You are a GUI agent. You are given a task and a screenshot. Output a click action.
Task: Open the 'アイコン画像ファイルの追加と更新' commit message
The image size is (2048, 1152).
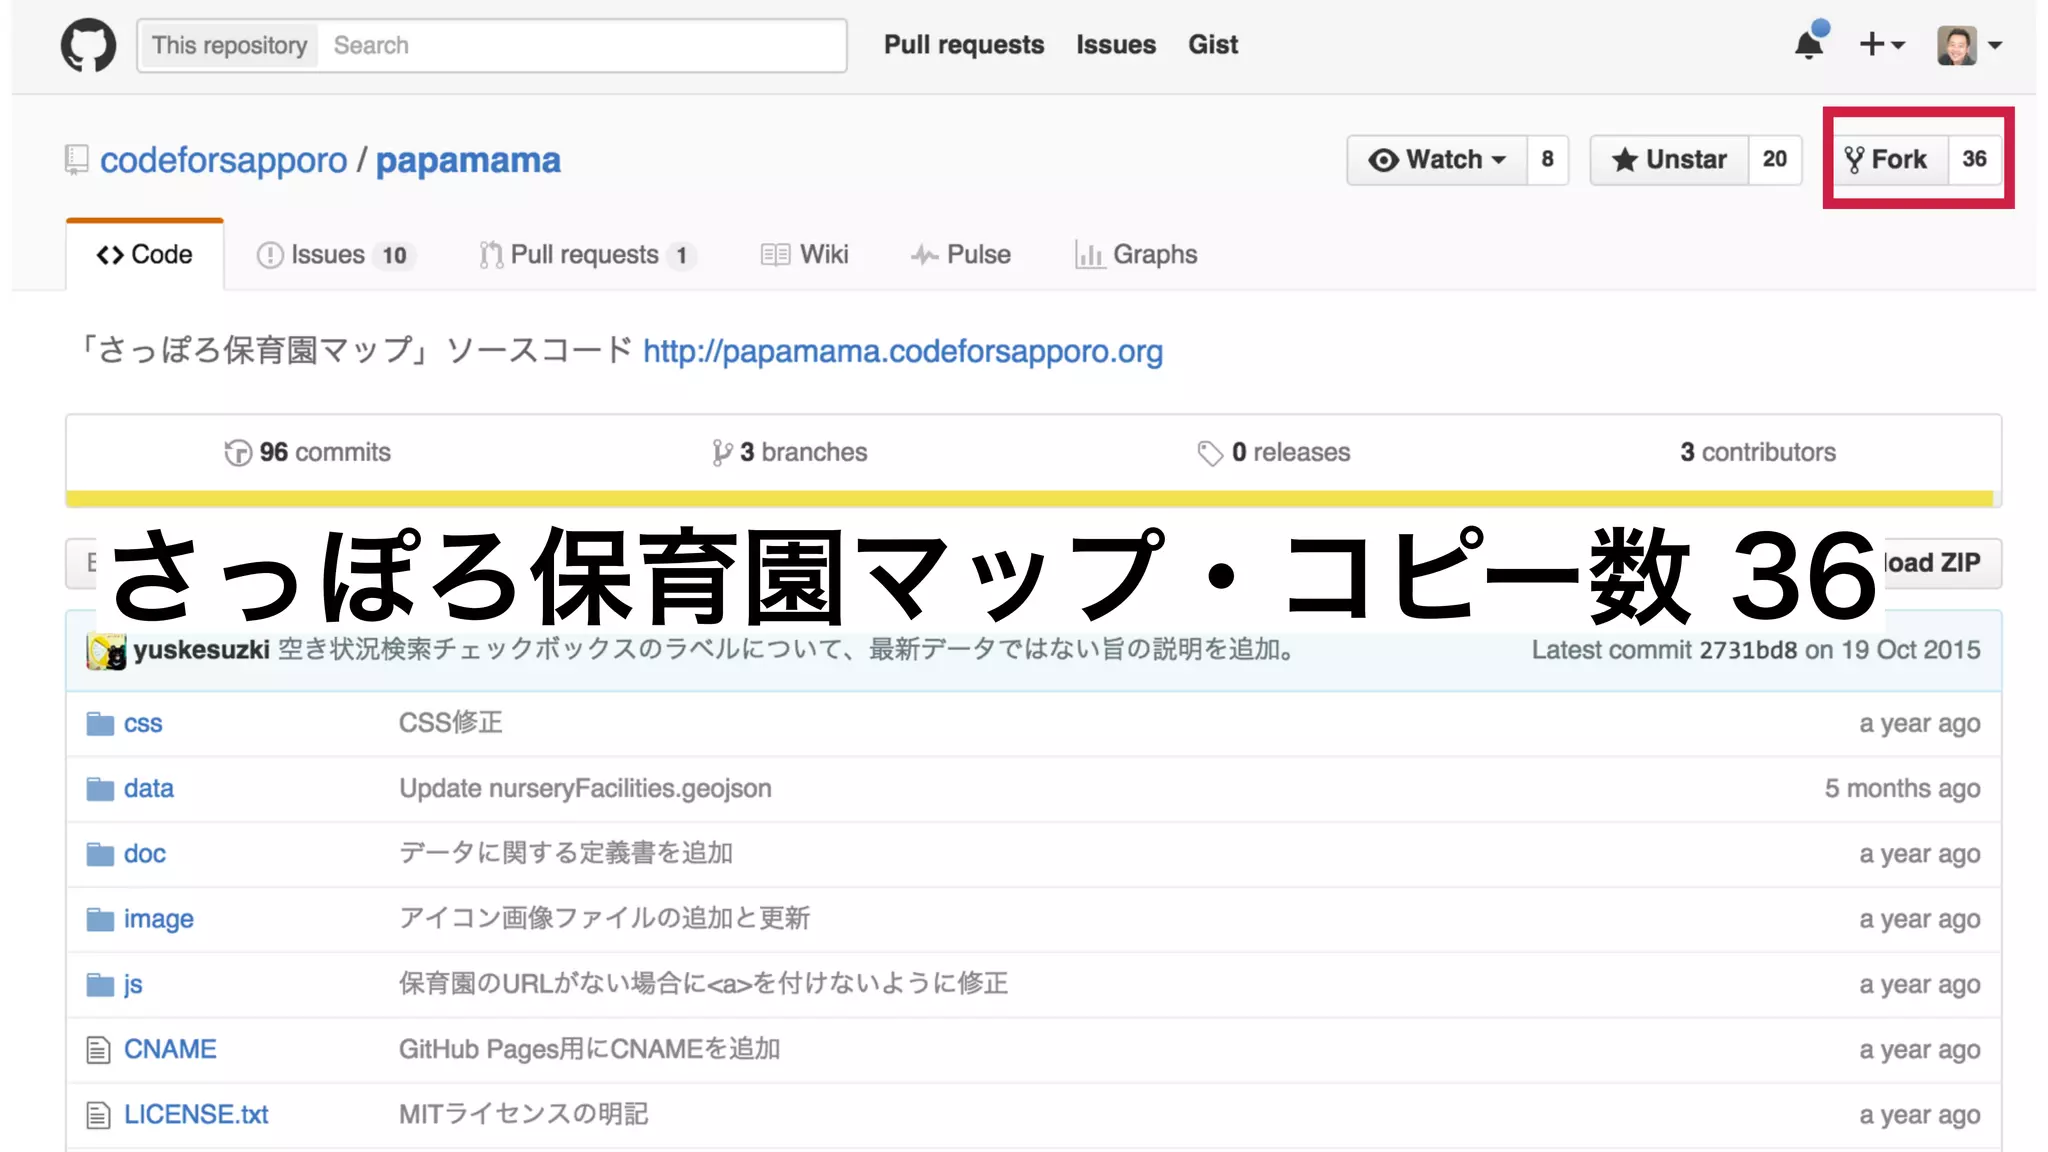tap(604, 918)
